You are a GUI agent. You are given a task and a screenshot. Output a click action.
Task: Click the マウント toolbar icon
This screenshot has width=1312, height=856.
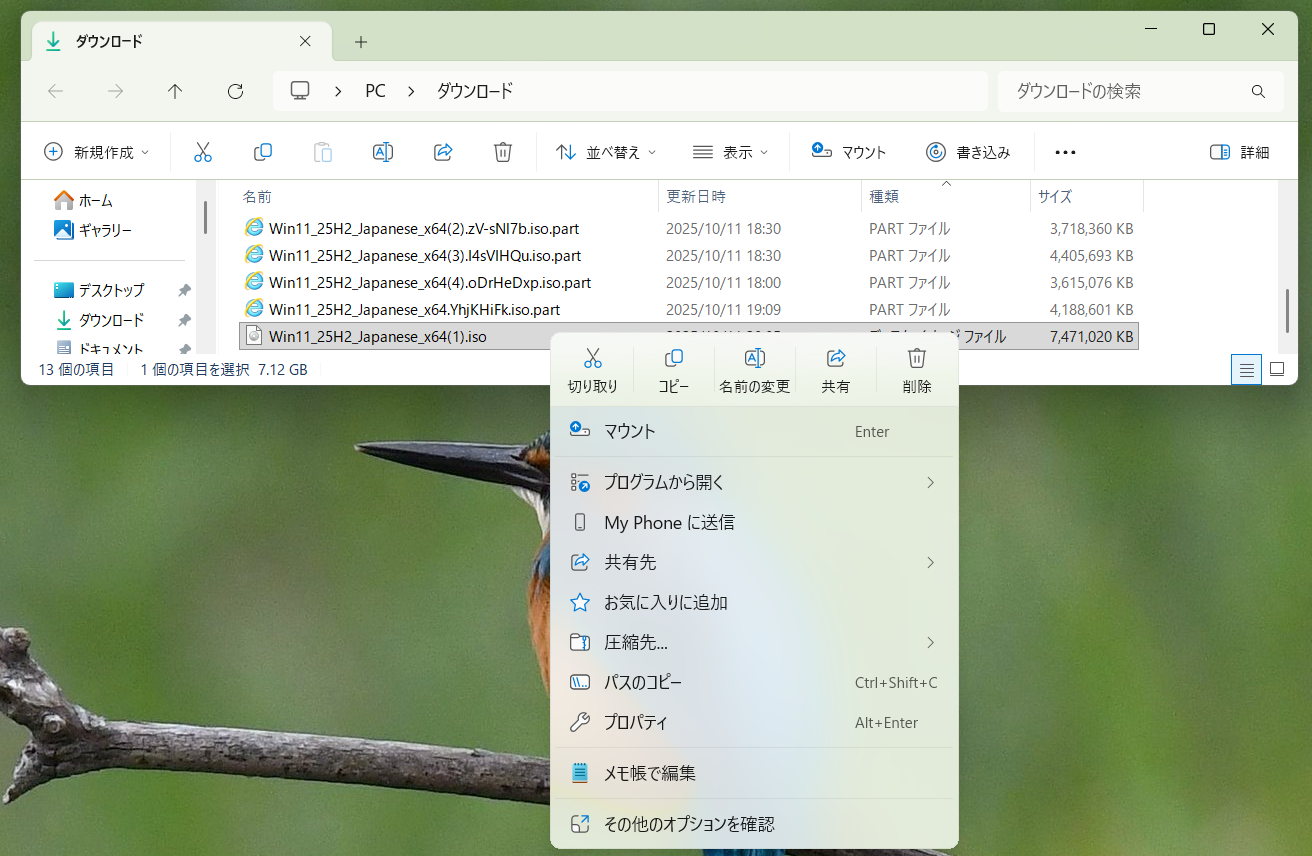848,151
